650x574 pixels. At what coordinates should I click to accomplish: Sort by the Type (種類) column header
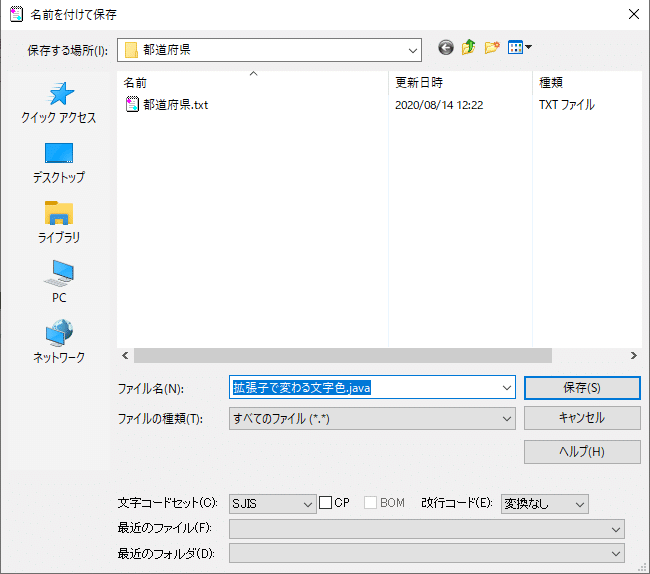pos(587,82)
